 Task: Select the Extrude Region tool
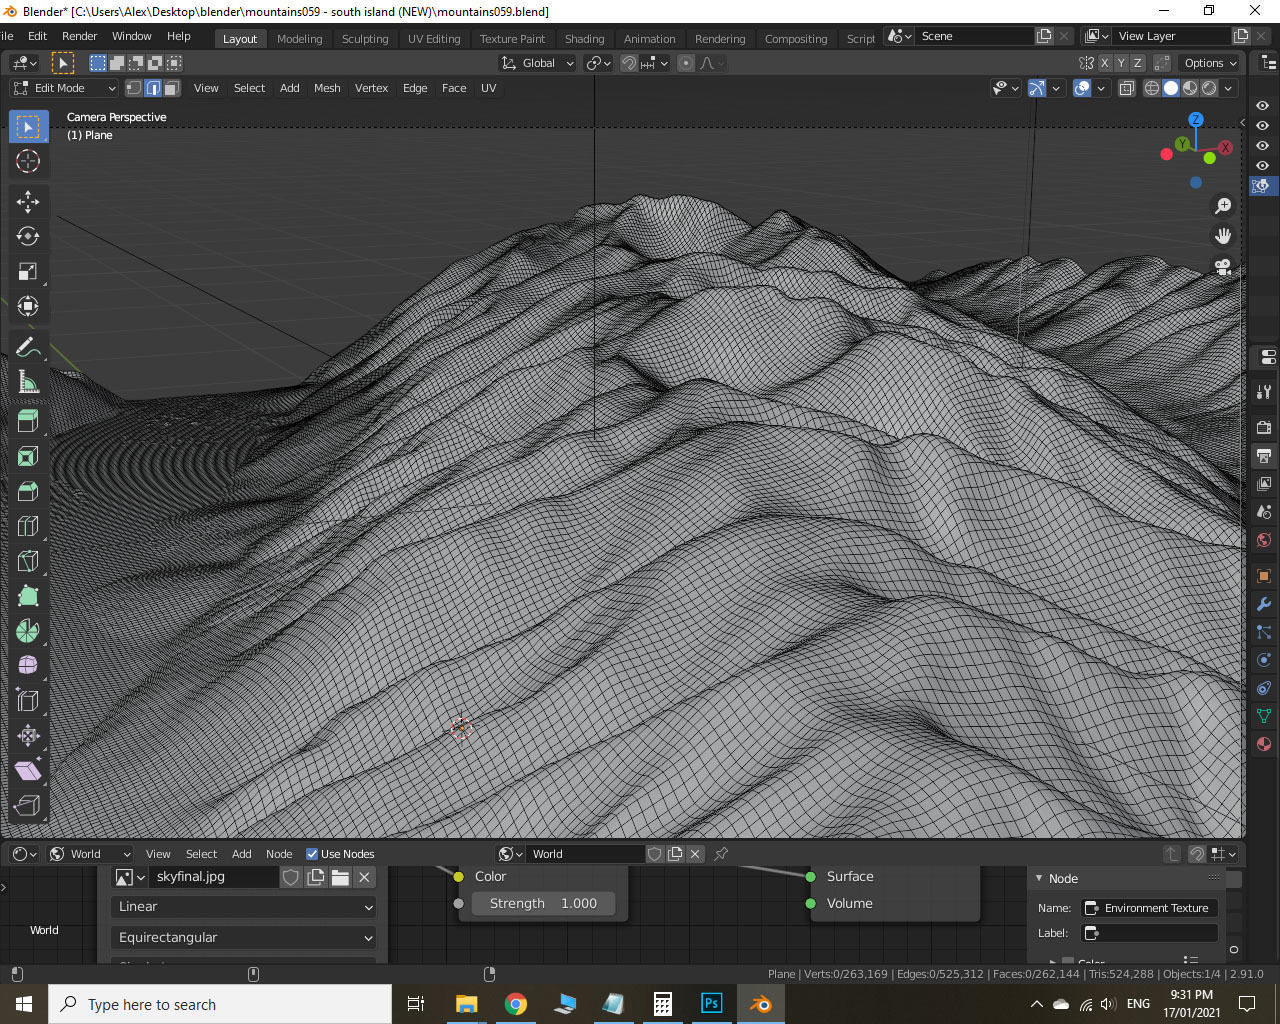(28, 421)
